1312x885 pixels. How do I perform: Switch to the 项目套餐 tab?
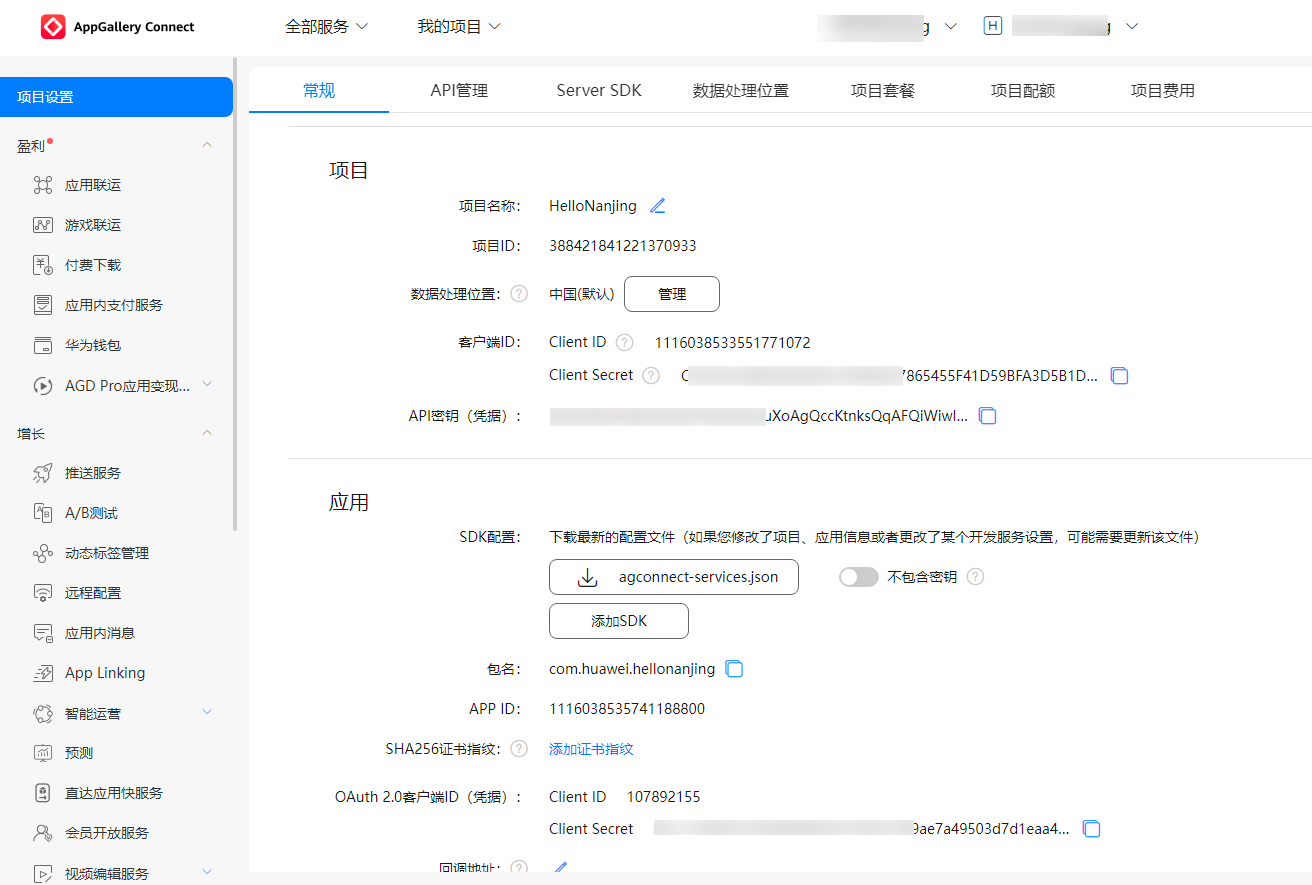tap(882, 91)
